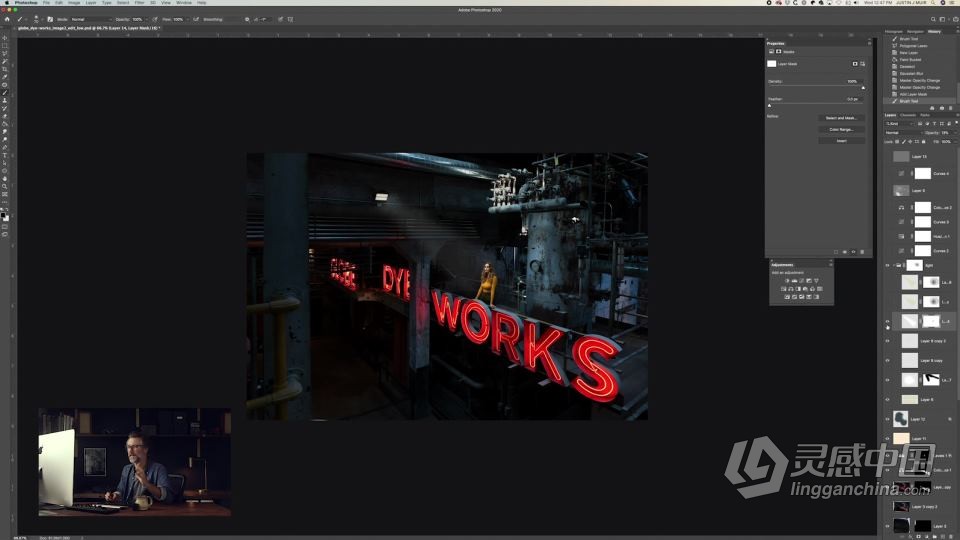Open the Flow dropdown in options bar
The image size is (960, 540).
pos(187,19)
